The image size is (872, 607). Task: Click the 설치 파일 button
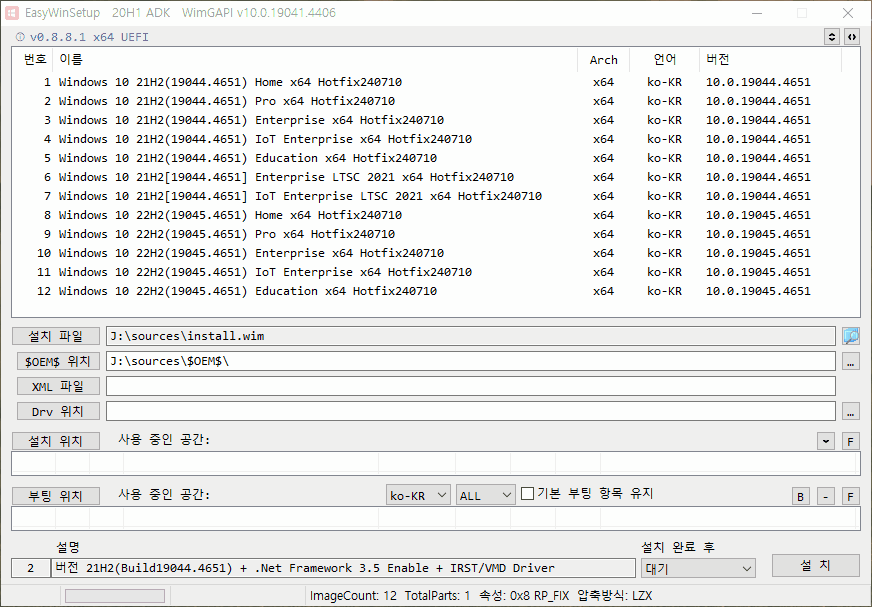coord(56,336)
